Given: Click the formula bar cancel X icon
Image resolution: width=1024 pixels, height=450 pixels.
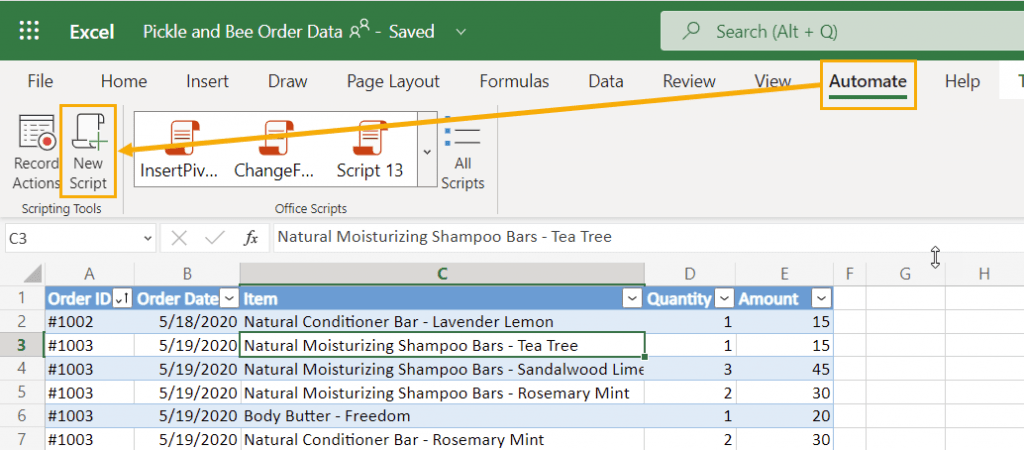Looking at the screenshot, I should tap(178, 238).
